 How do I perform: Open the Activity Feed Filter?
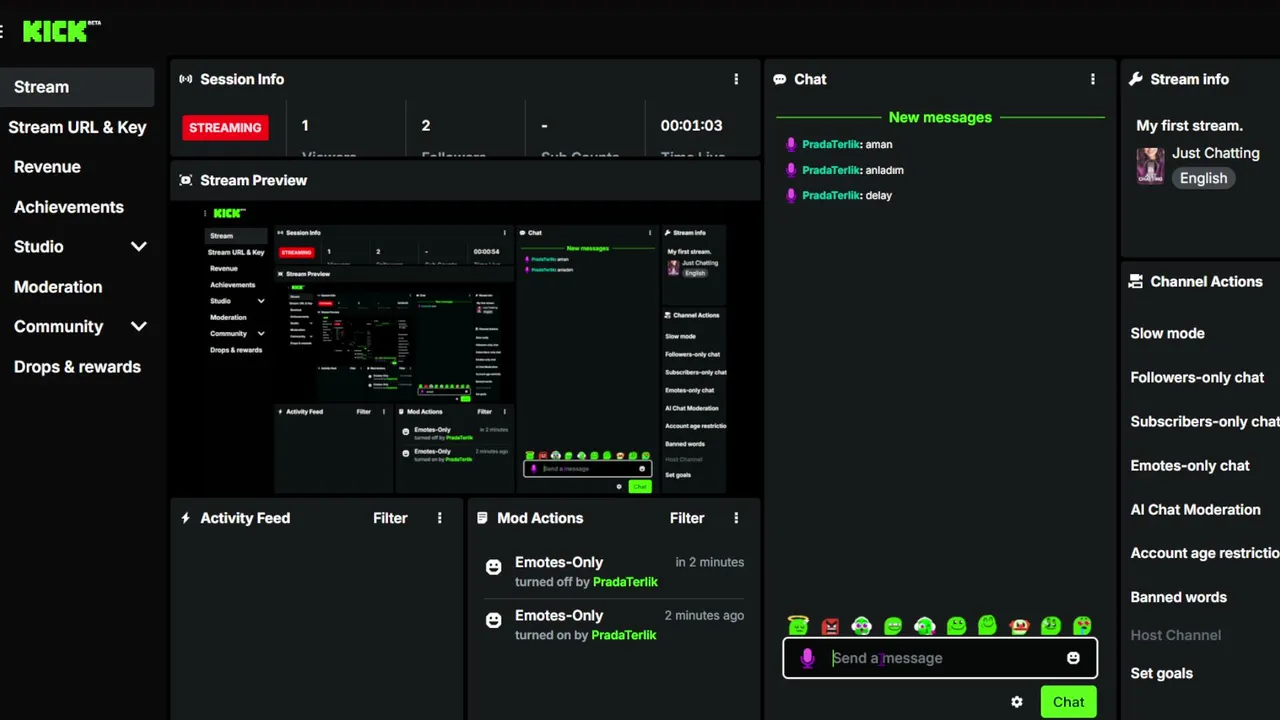[x=390, y=518]
